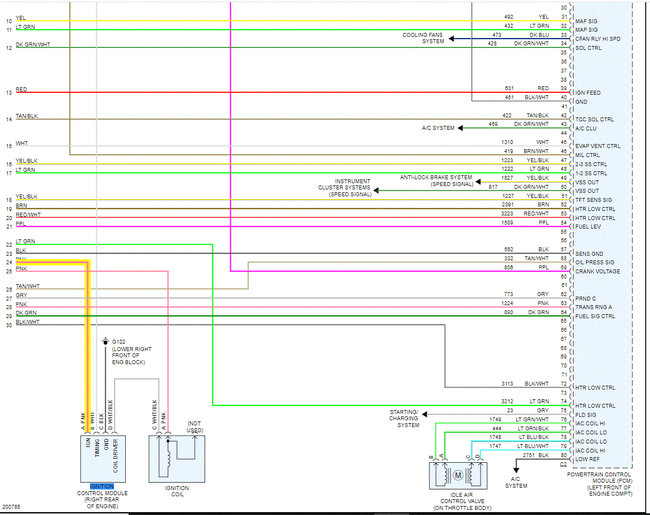The height and width of the screenshot is (515, 650).
Task: Click the TFT SENS SIG label
Action: 594,200
